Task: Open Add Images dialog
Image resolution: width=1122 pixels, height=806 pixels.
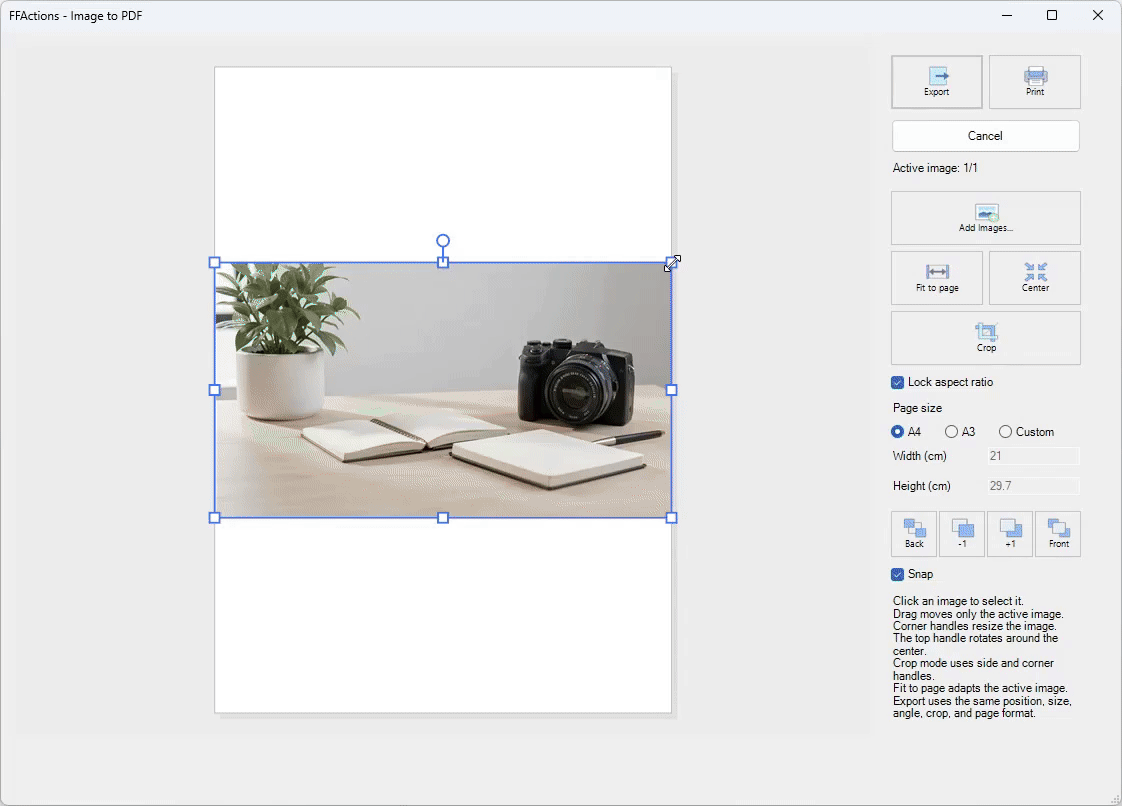Action: point(985,218)
